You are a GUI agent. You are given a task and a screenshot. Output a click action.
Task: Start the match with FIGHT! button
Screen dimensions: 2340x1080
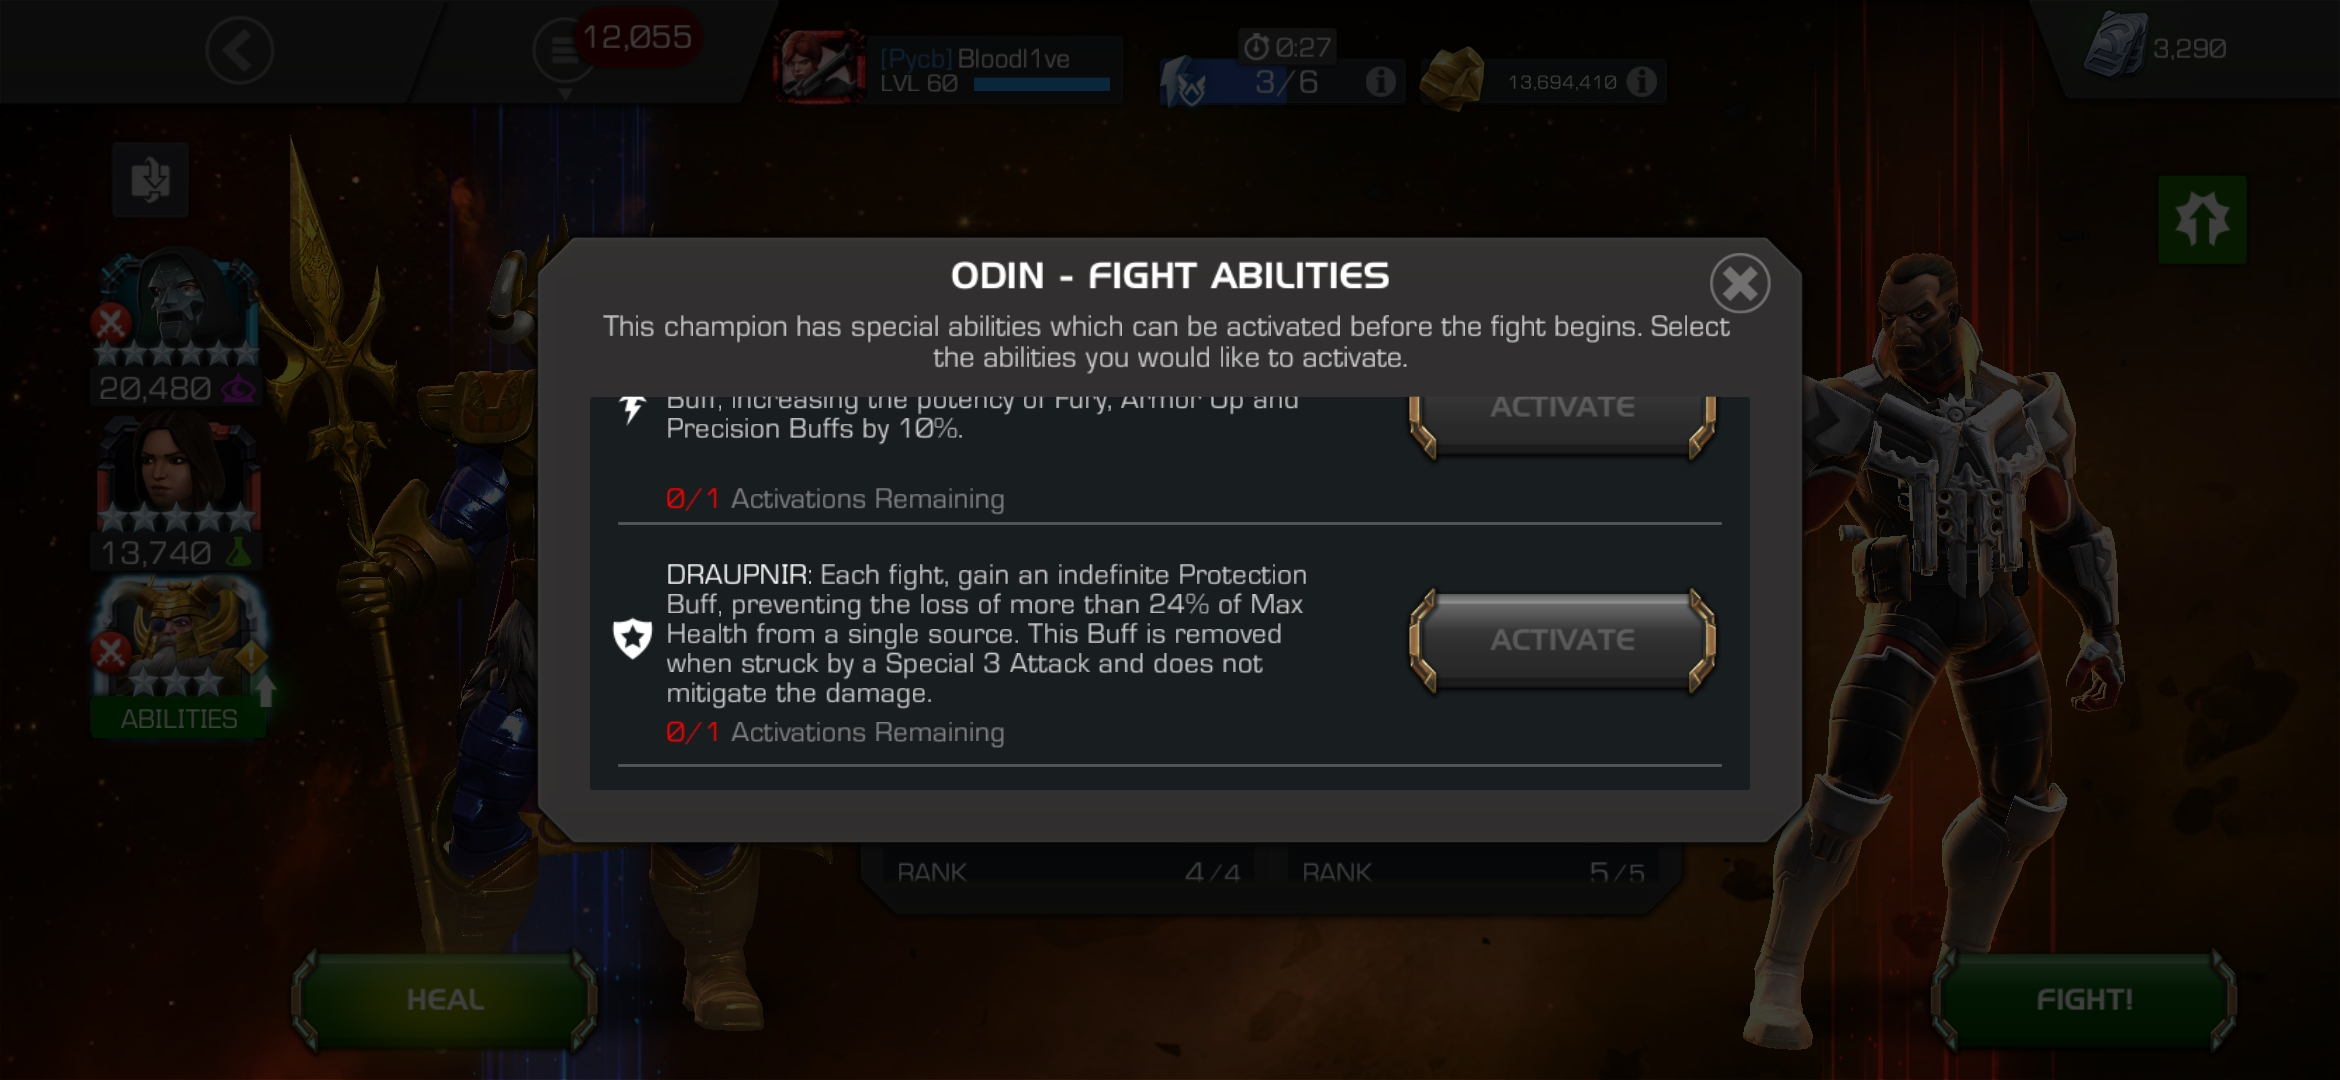pos(2084,1000)
